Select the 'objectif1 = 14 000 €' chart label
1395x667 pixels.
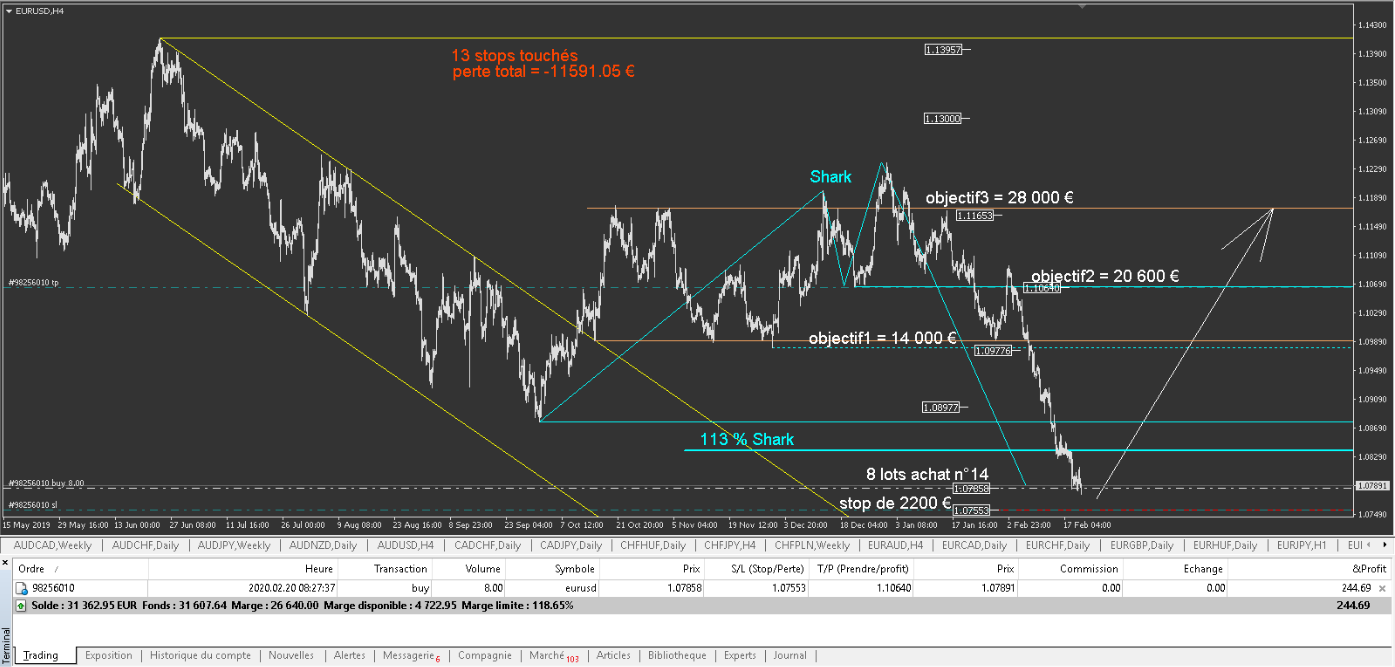pos(882,338)
